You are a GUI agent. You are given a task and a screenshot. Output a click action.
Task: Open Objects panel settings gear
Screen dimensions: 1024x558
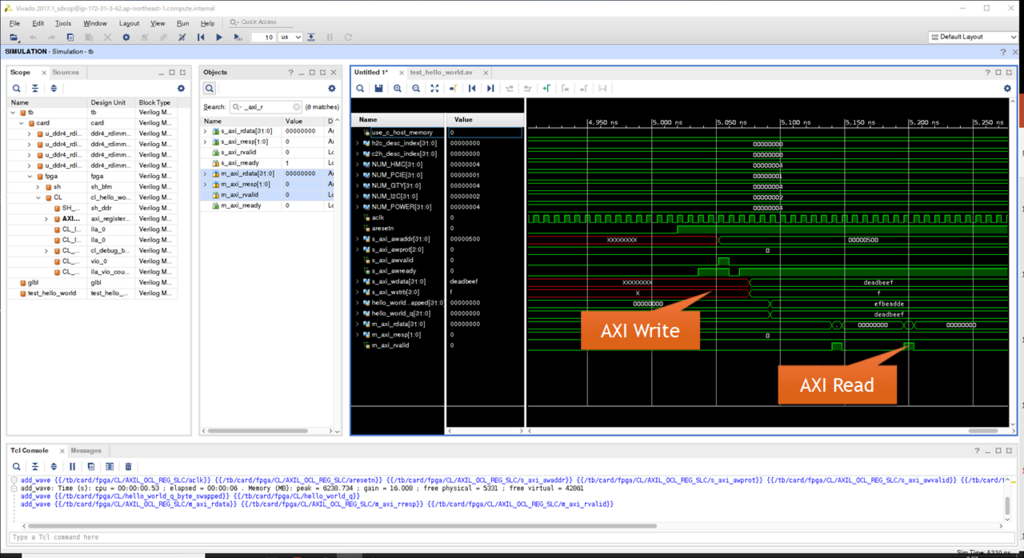click(x=332, y=88)
